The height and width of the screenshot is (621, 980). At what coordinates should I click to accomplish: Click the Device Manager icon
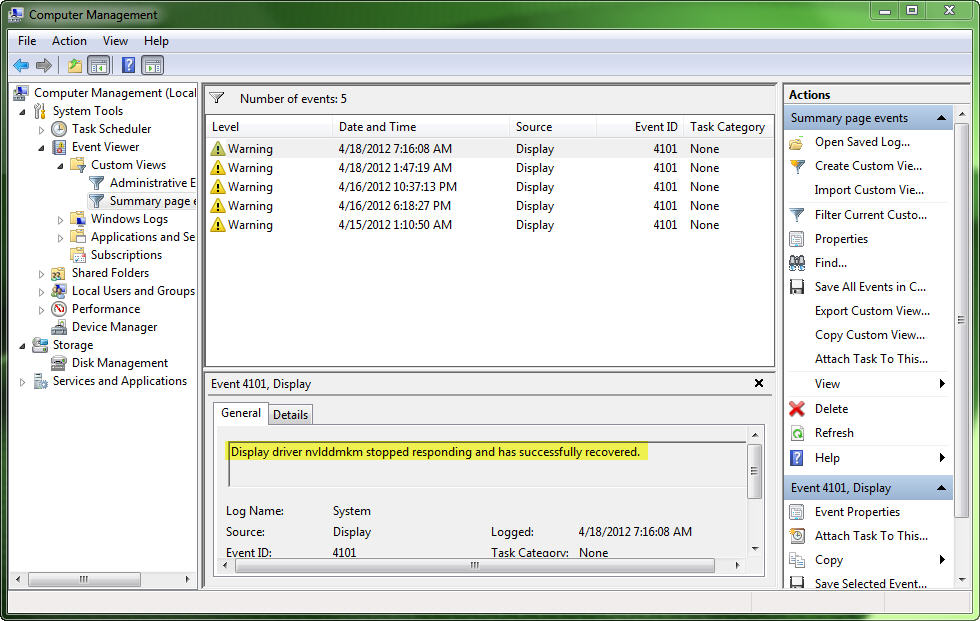[x=59, y=327]
